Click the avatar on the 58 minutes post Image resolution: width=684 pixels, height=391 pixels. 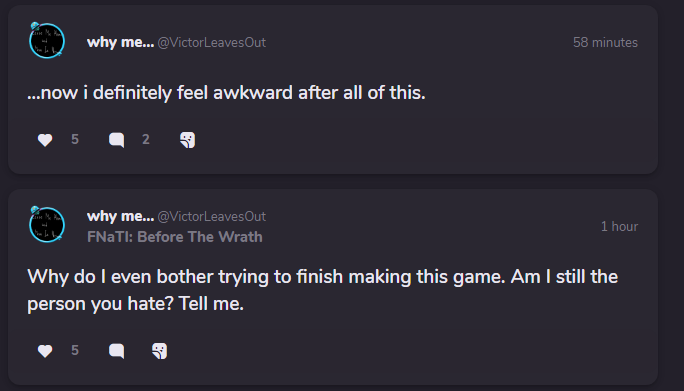pyautogui.click(x=47, y=40)
